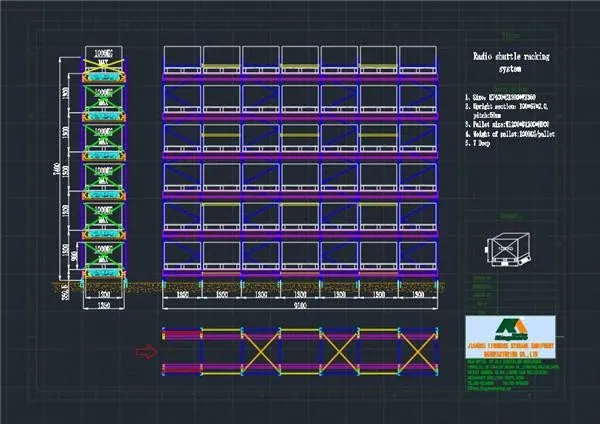Select the '3. Pallet size' specification line
Screen dimensions: 600x424
(507, 124)
